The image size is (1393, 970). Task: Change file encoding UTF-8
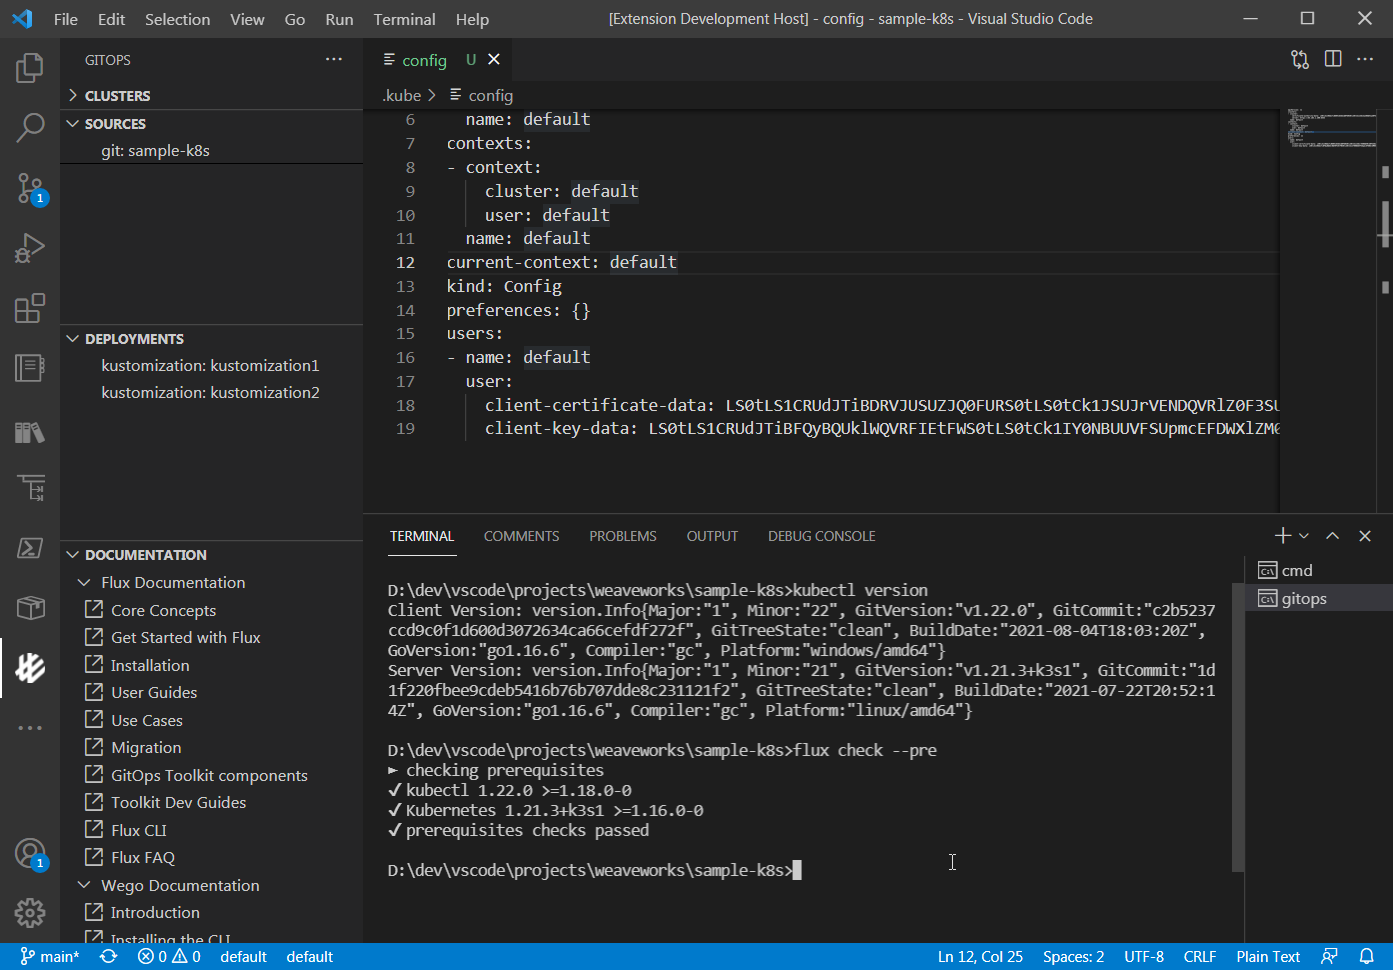(x=1144, y=957)
